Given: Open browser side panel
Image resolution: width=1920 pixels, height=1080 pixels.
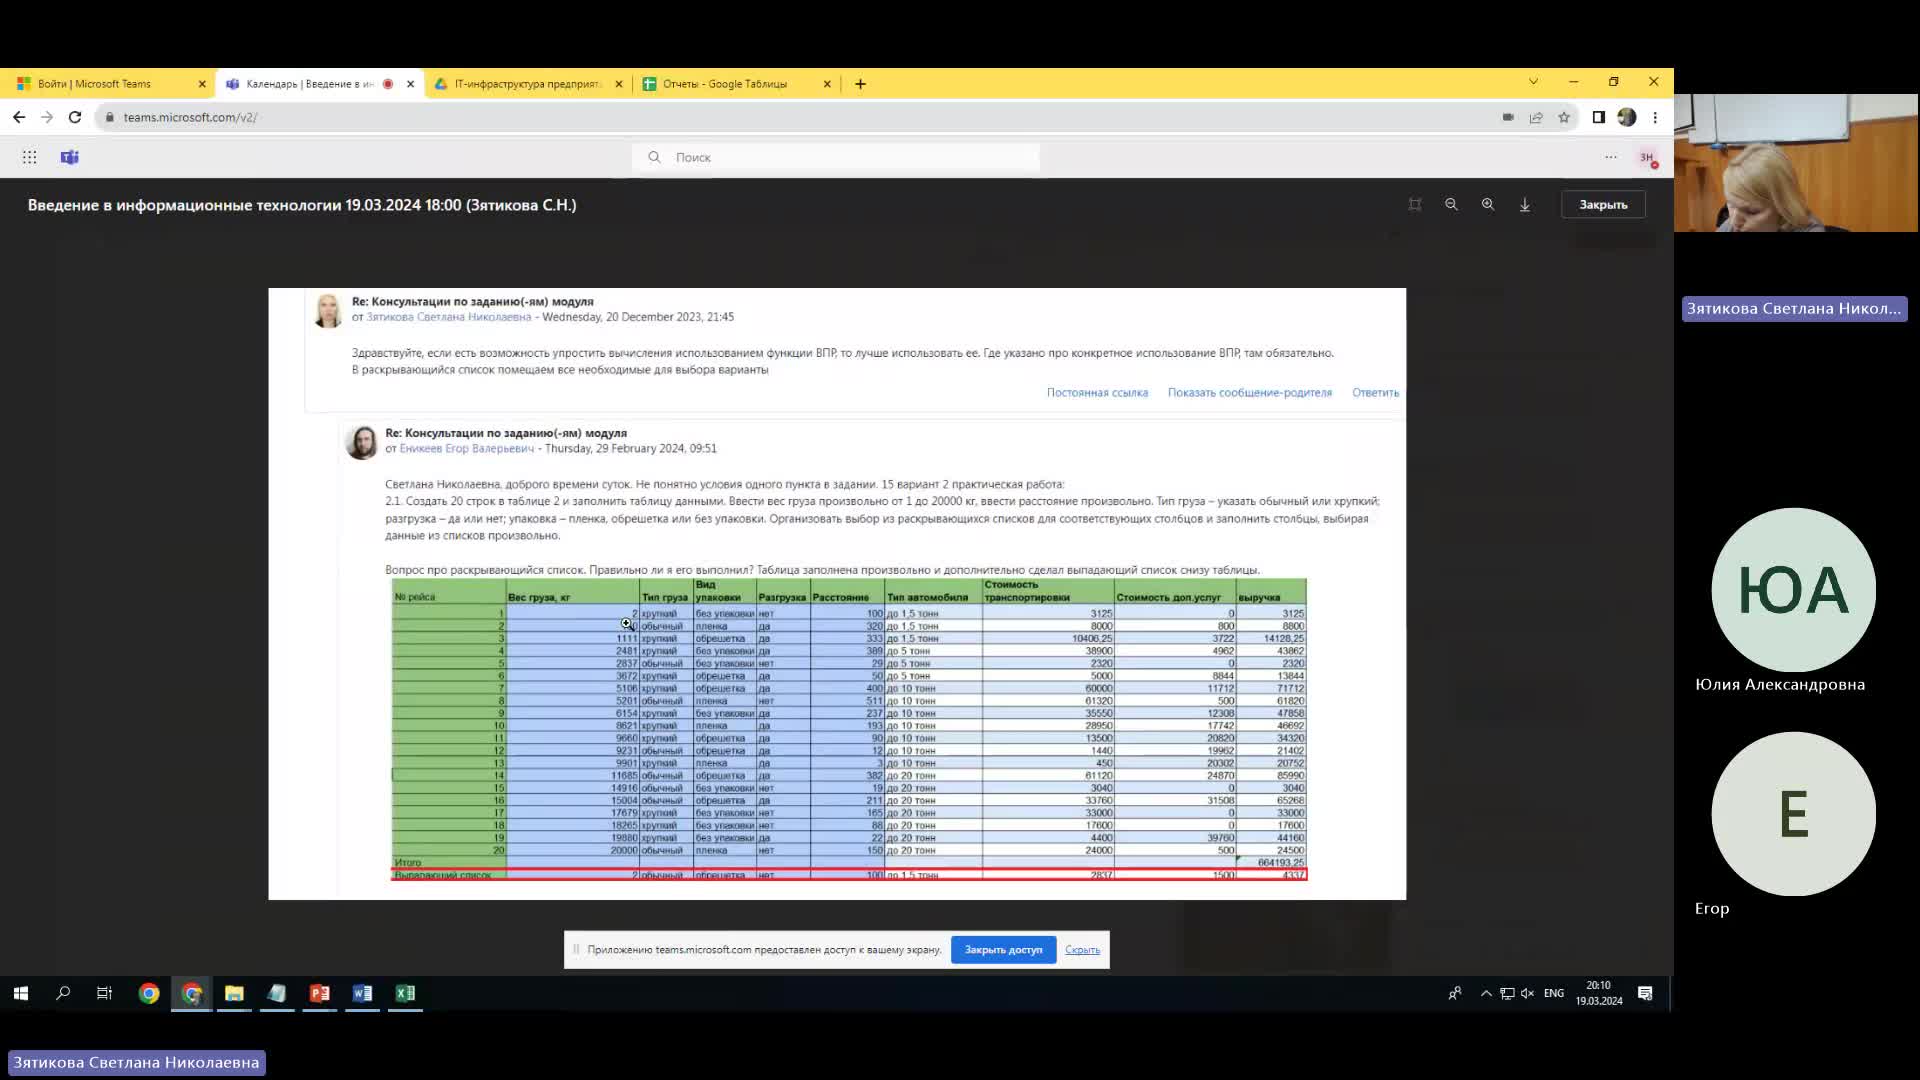Looking at the screenshot, I should click(x=1599, y=117).
